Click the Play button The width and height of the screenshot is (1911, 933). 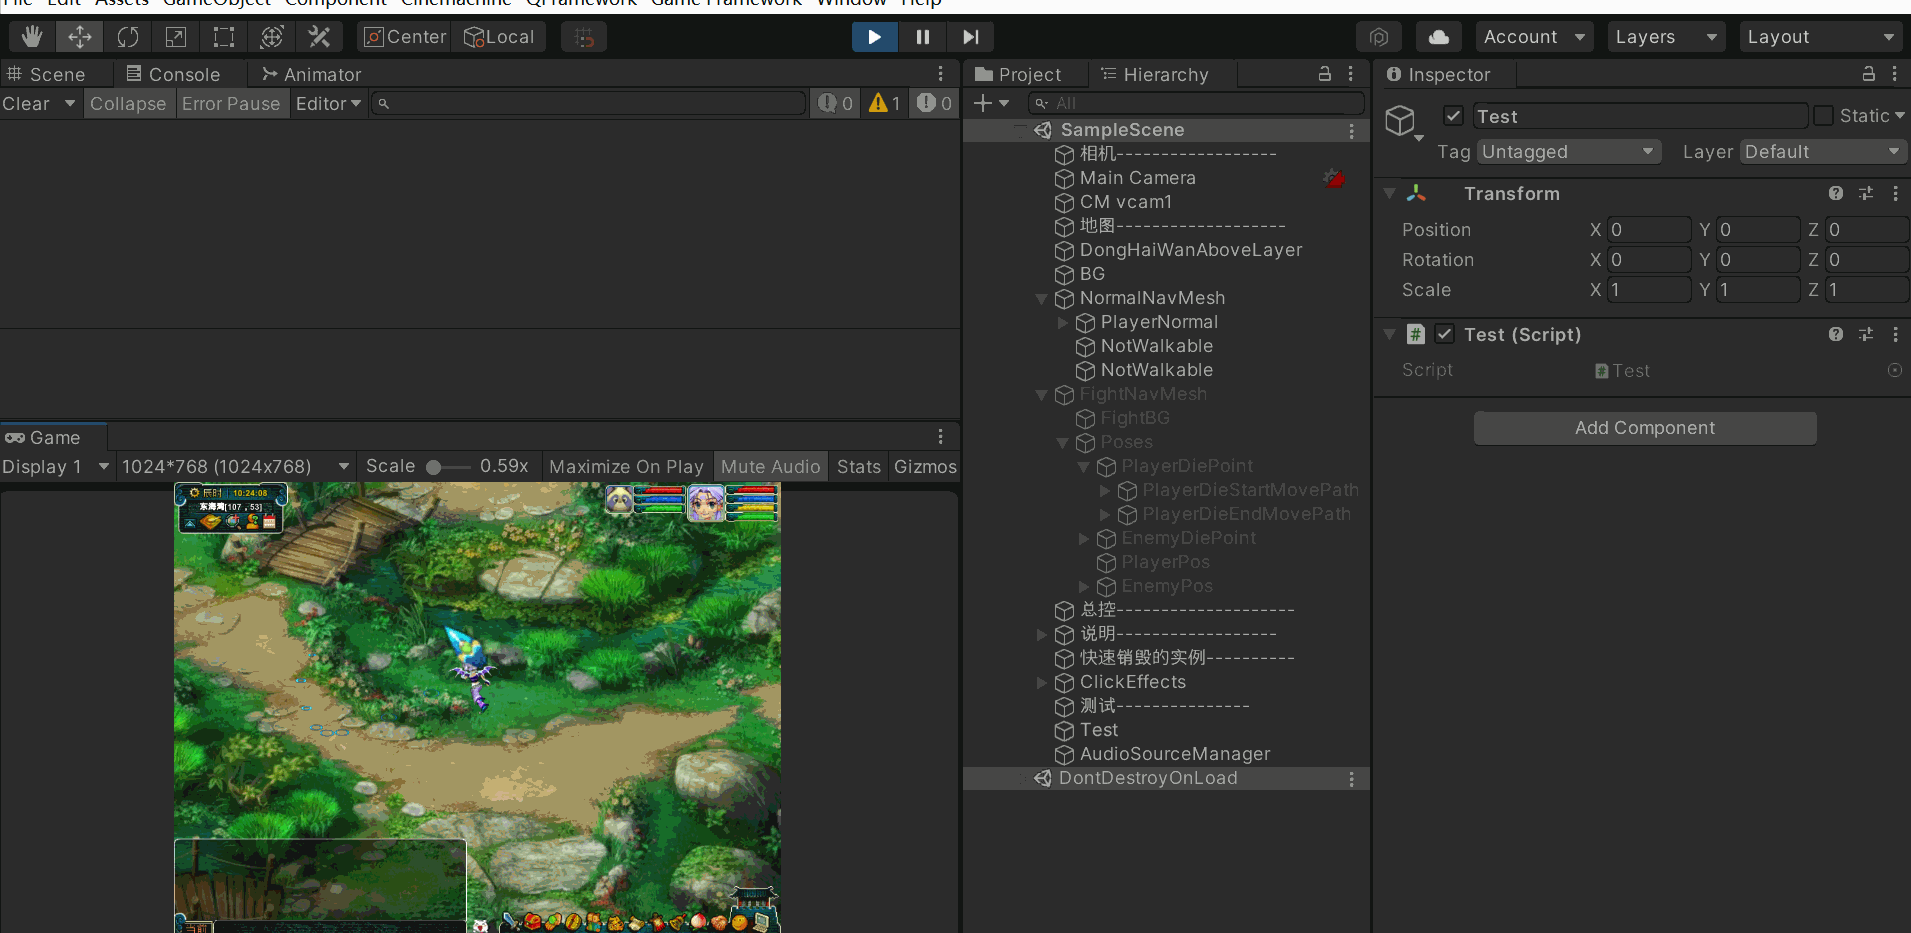pyautogui.click(x=875, y=37)
